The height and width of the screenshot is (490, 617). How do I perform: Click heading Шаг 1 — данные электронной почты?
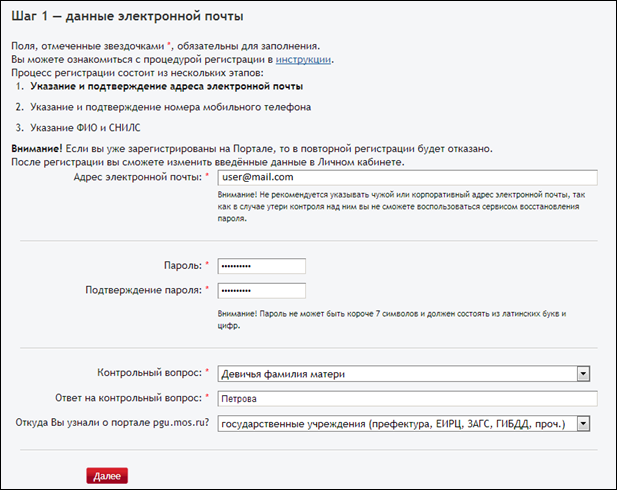point(127,16)
